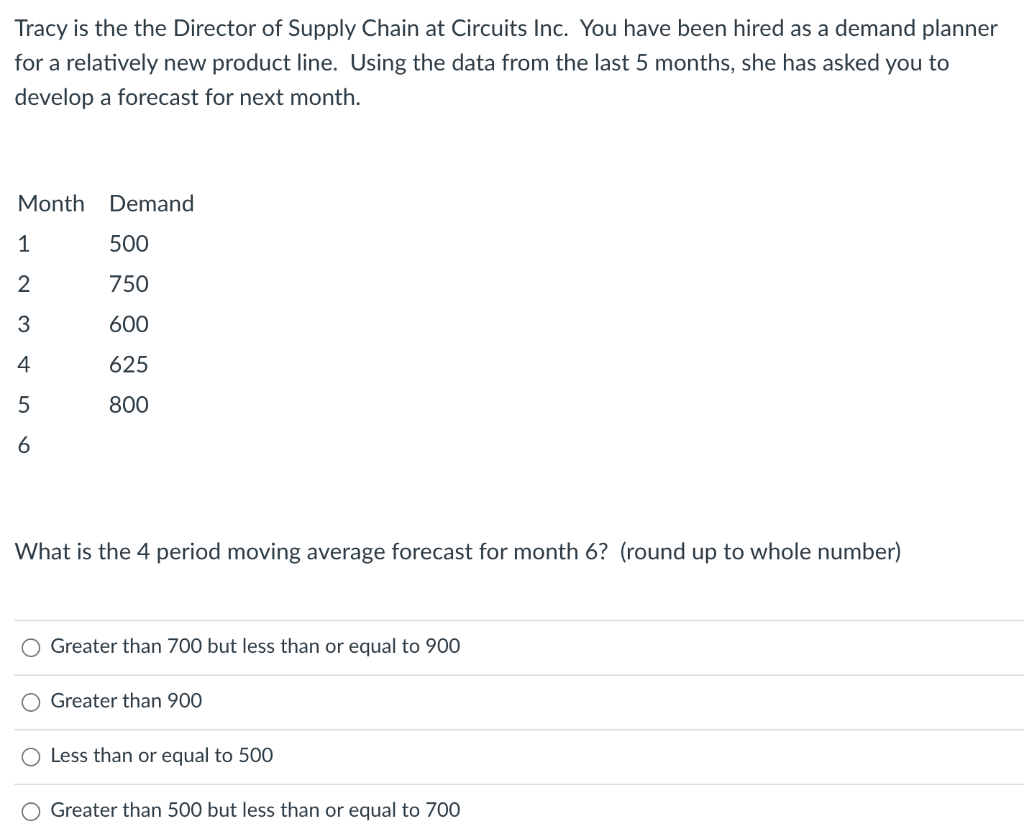
Task: Click the row label for month 6
Action: (23, 444)
